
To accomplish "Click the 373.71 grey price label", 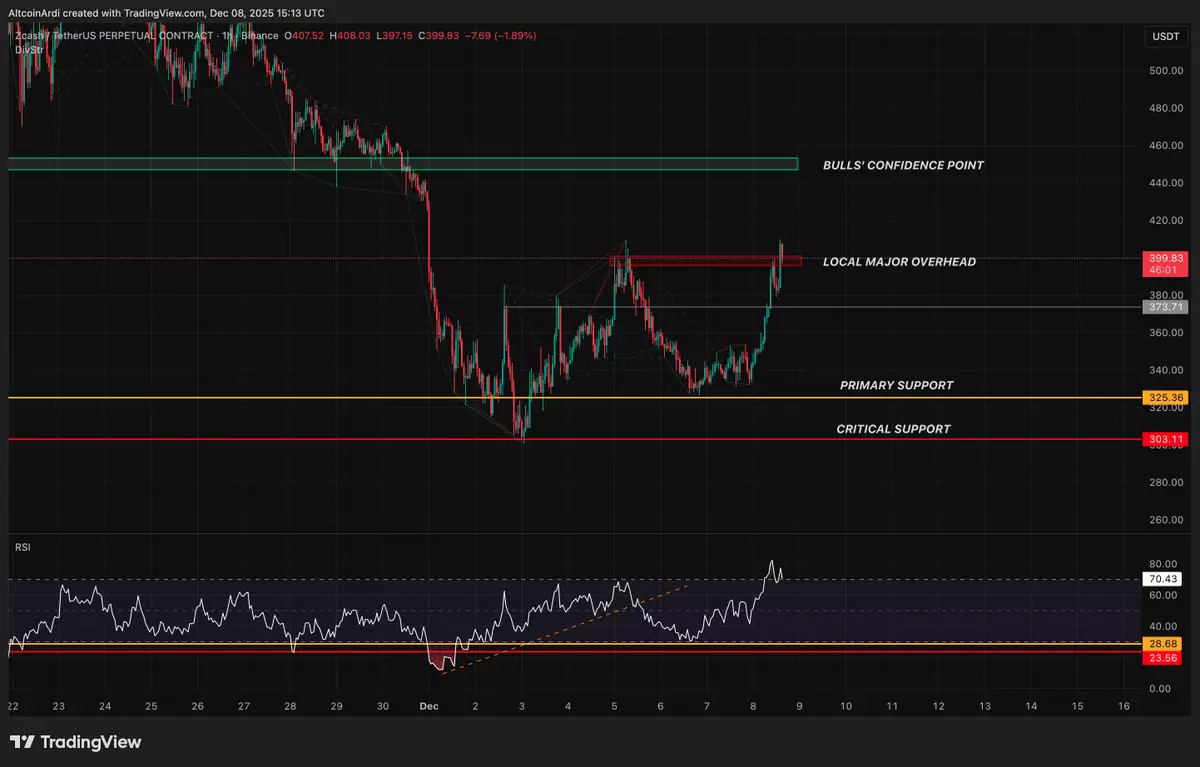I will (x=1163, y=307).
